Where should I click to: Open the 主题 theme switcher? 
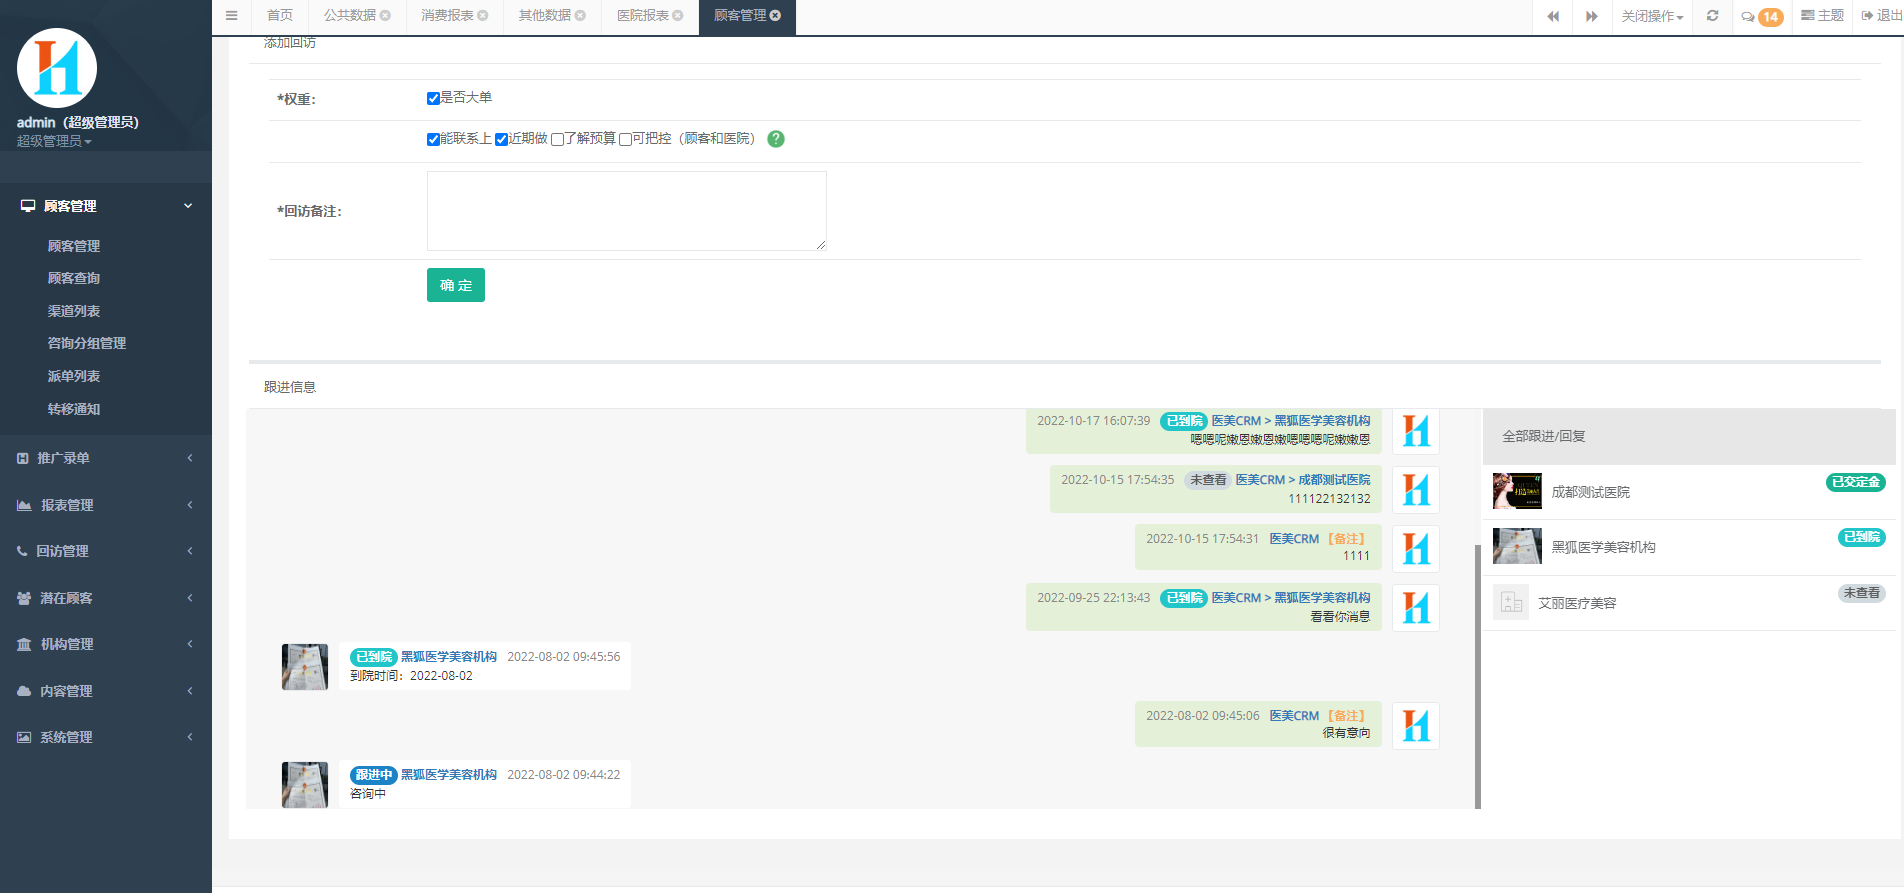click(x=1822, y=16)
